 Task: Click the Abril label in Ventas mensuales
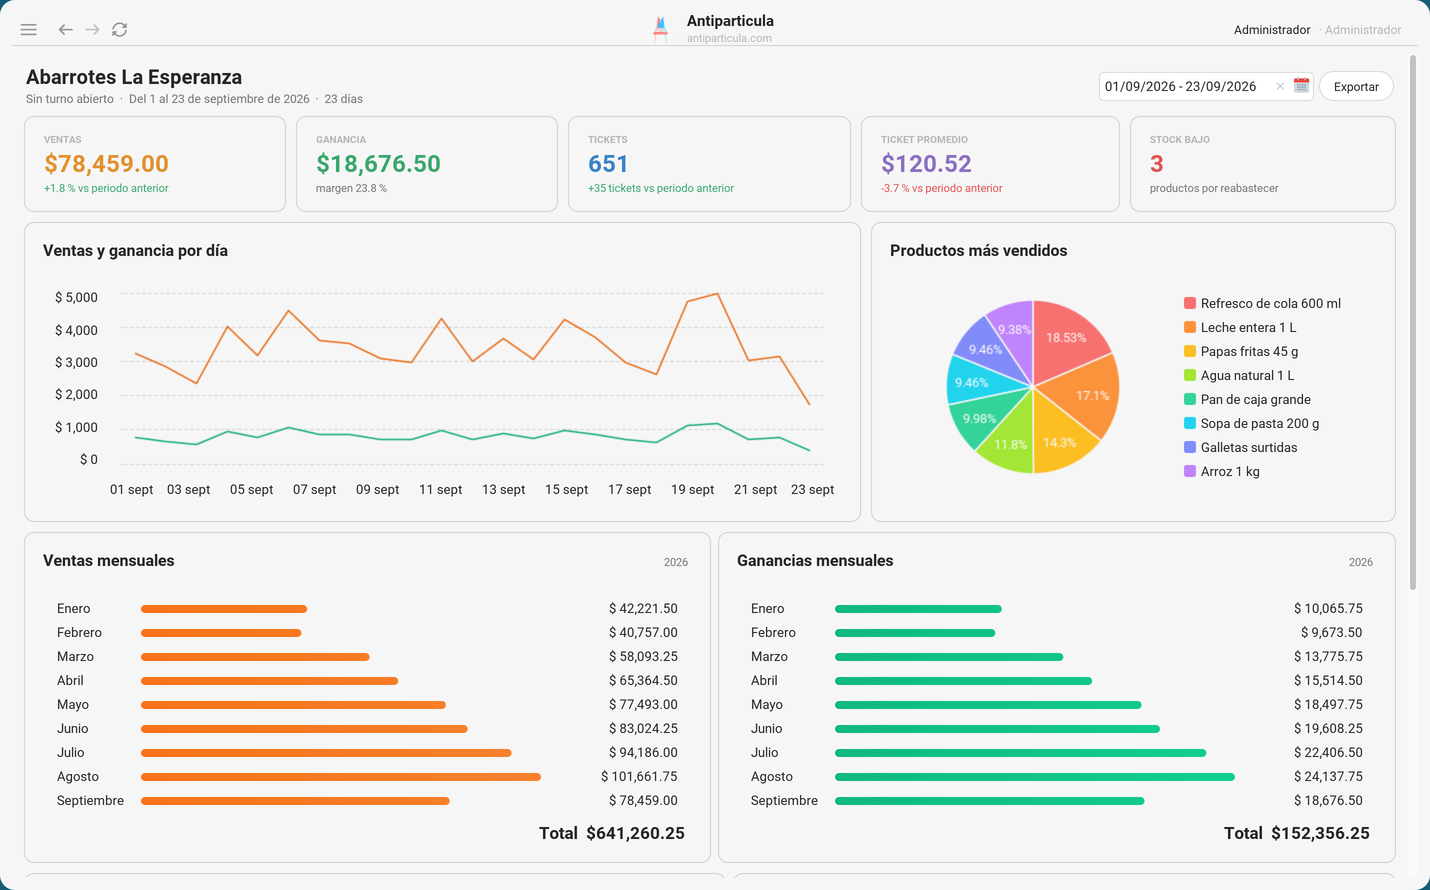[70, 681]
